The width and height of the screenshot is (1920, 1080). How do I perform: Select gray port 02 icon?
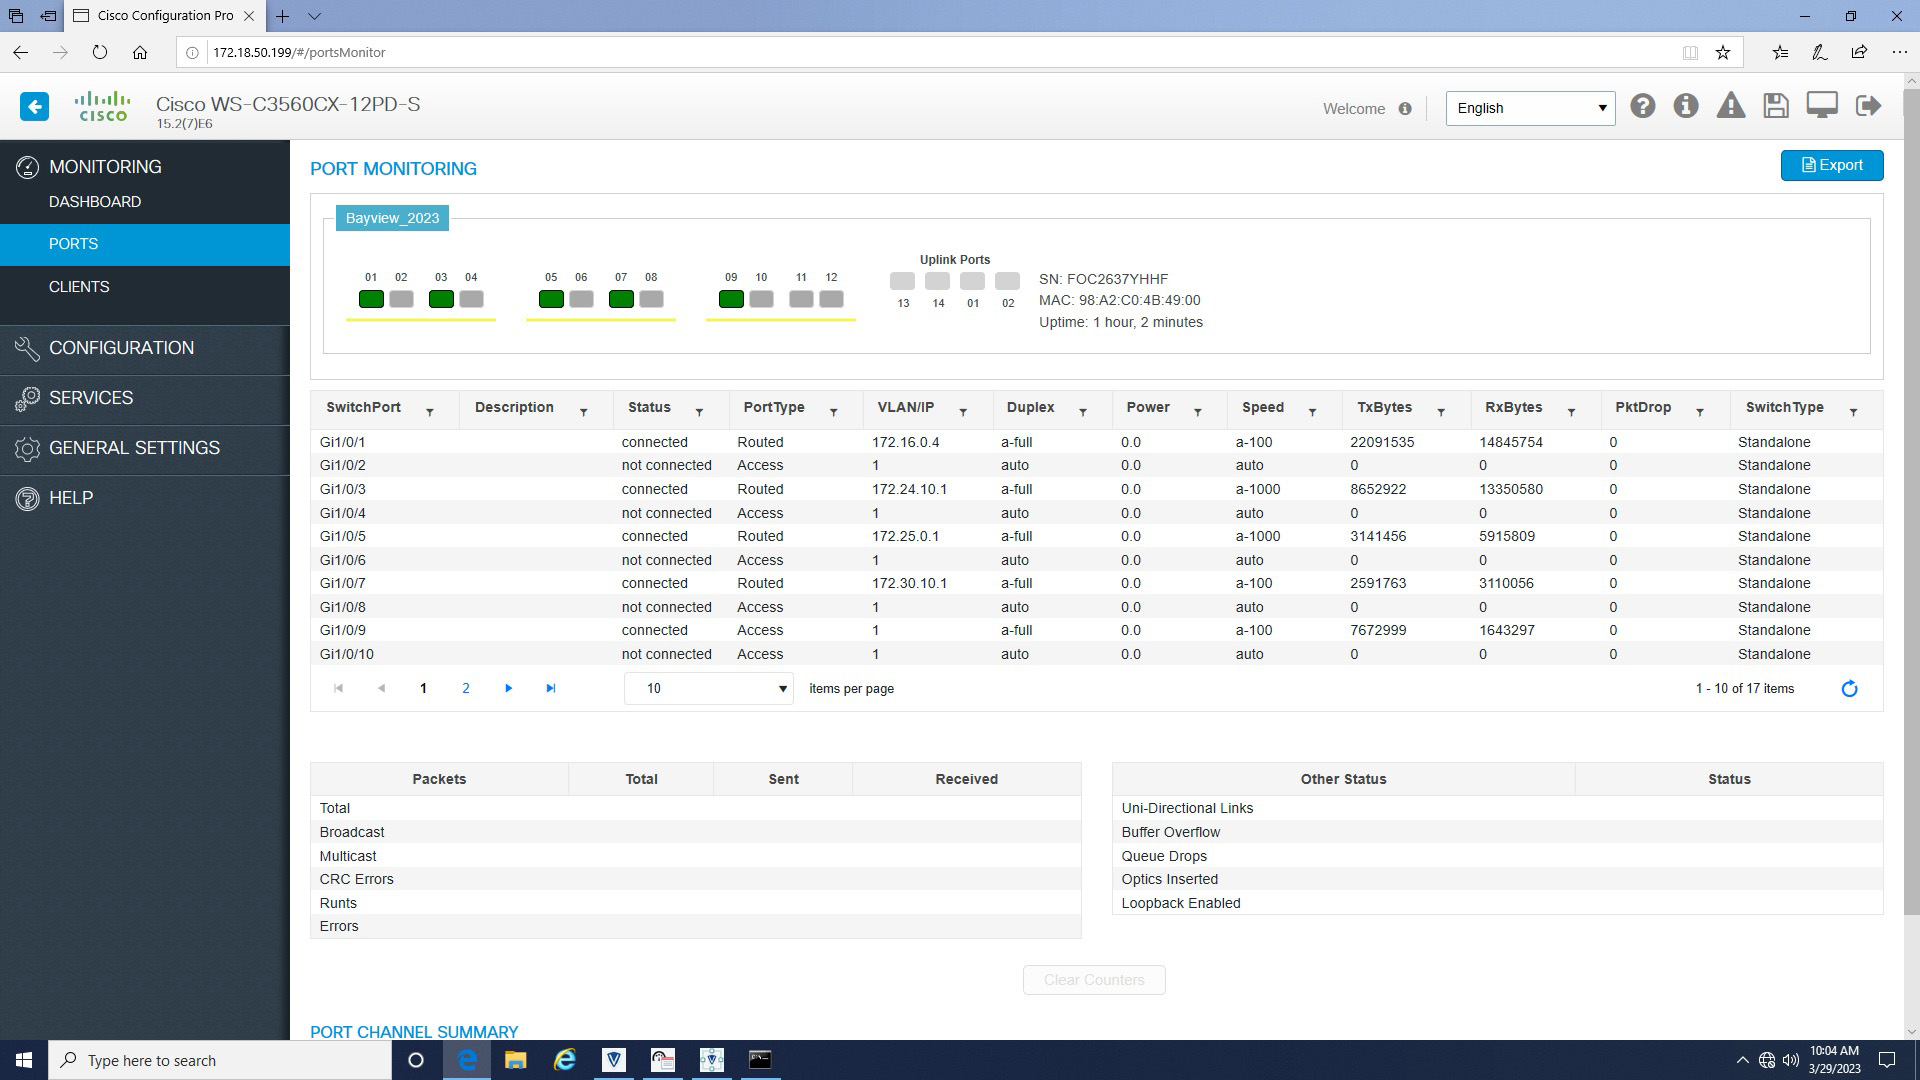coord(401,299)
